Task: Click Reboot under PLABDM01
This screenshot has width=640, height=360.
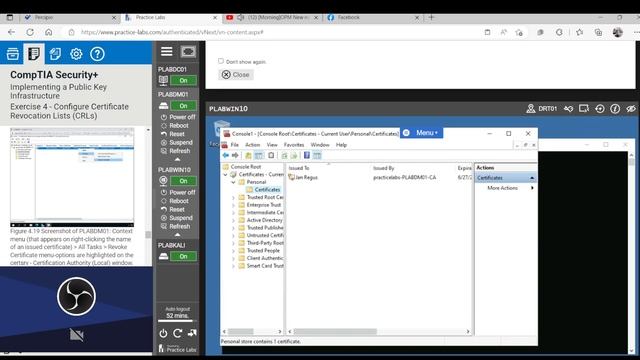Action: tap(175, 126)
